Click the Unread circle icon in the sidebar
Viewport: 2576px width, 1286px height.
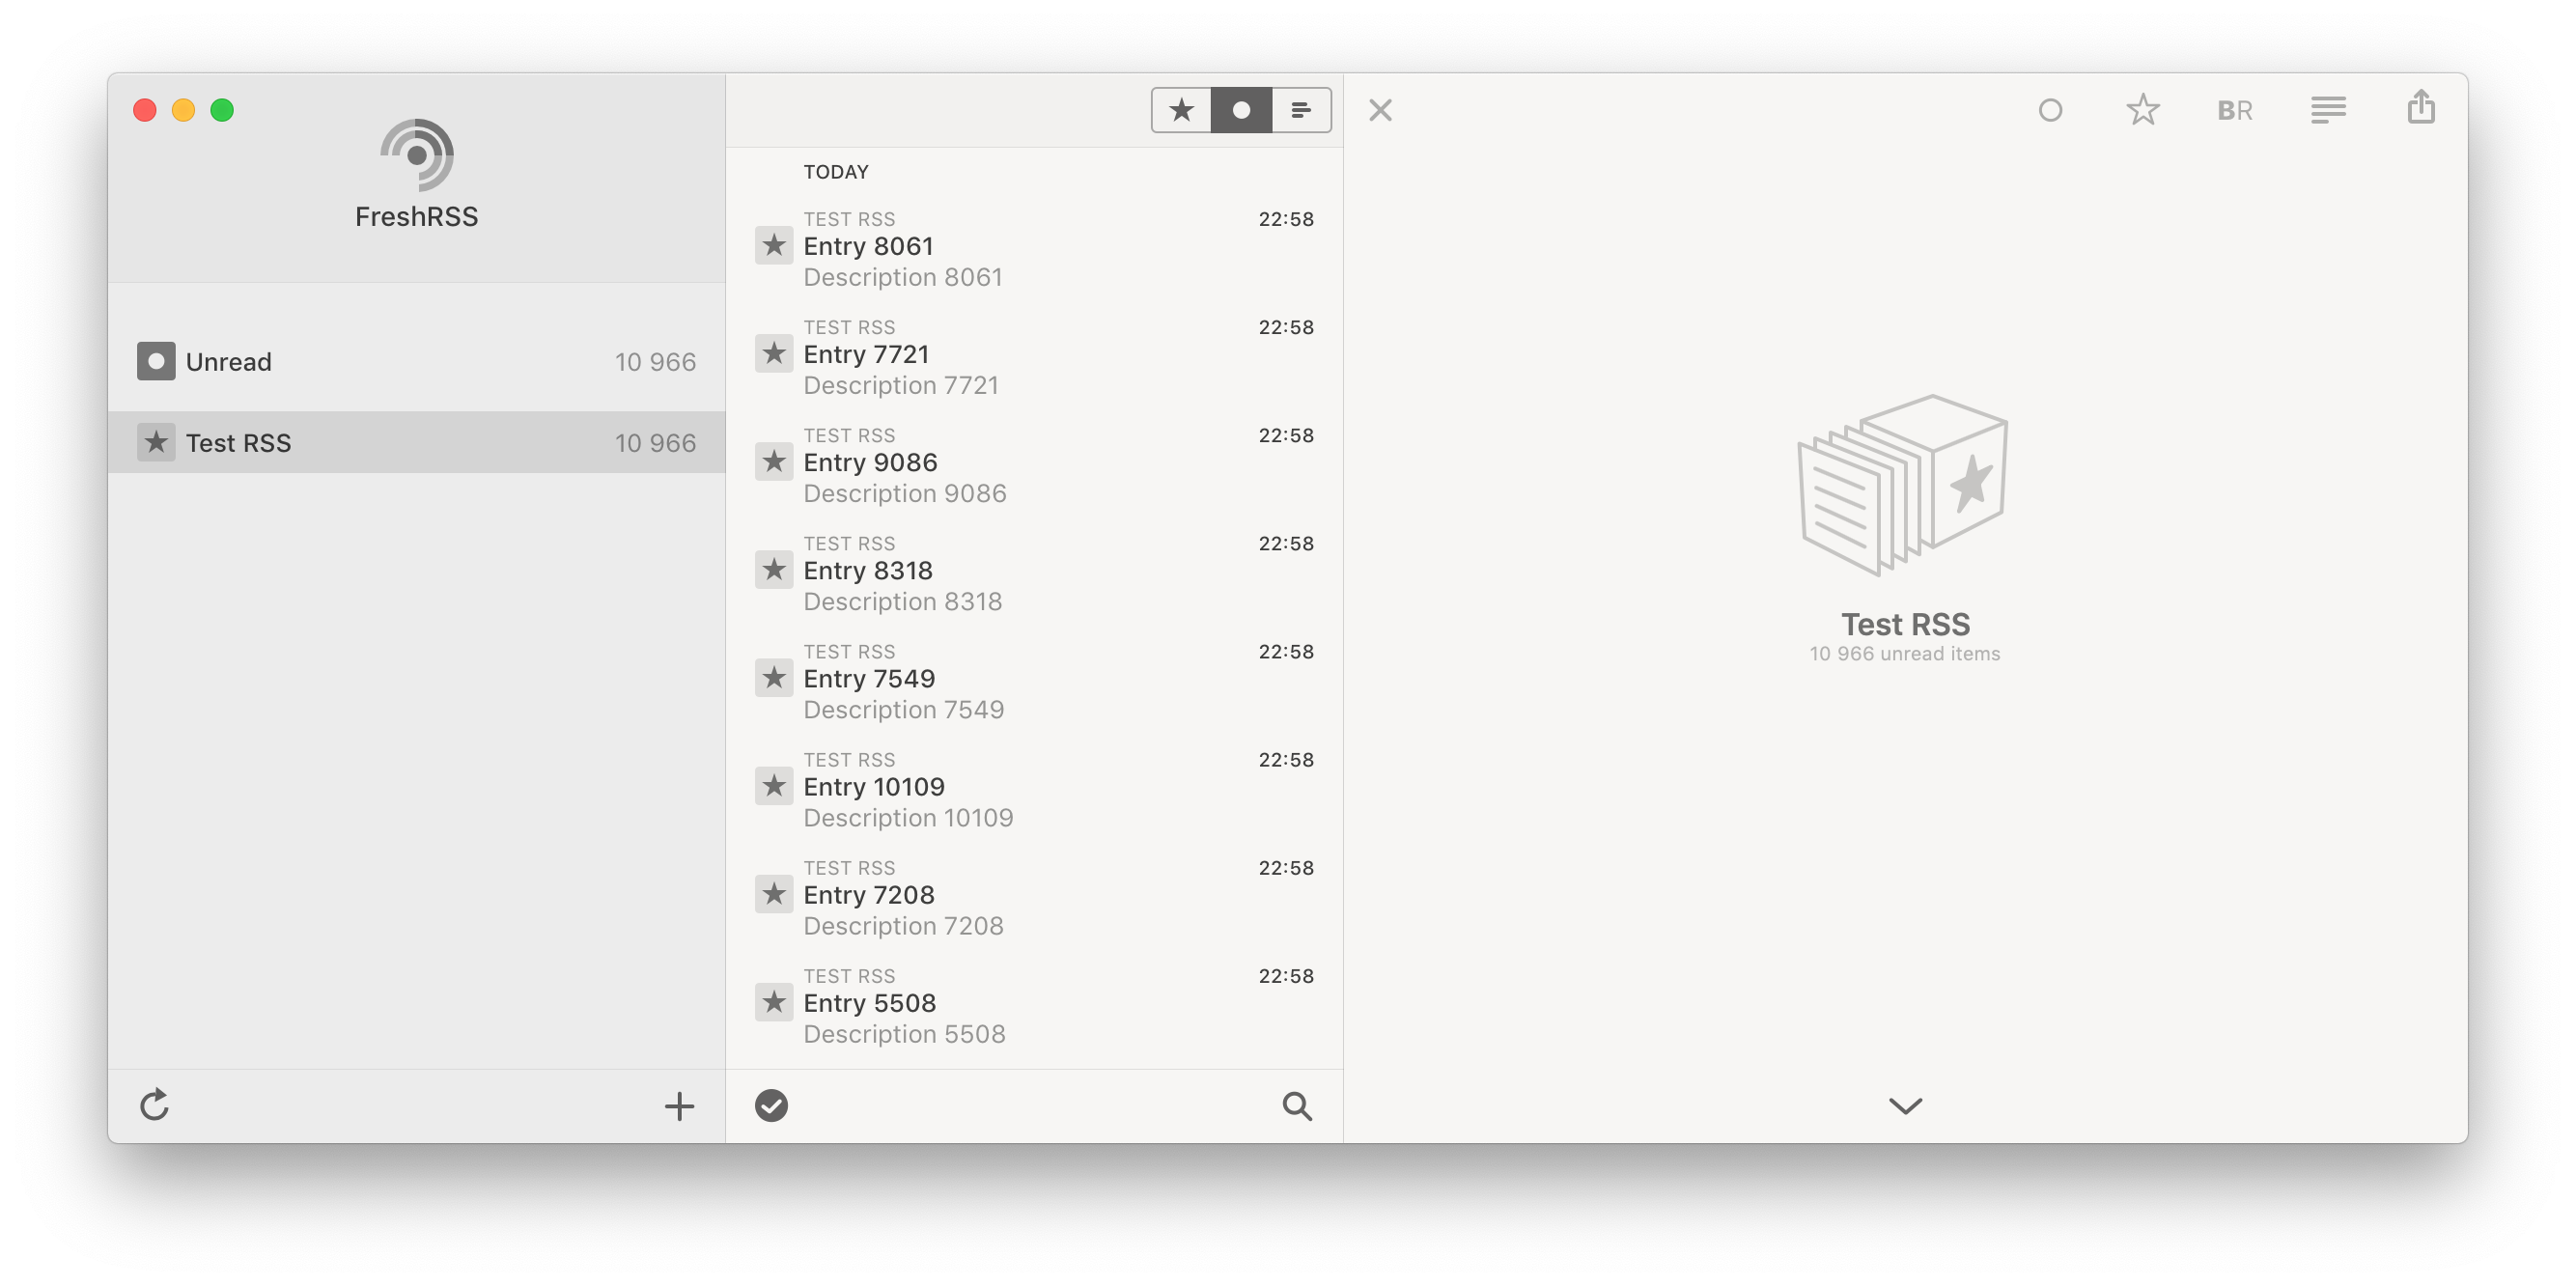click(156, 362)
